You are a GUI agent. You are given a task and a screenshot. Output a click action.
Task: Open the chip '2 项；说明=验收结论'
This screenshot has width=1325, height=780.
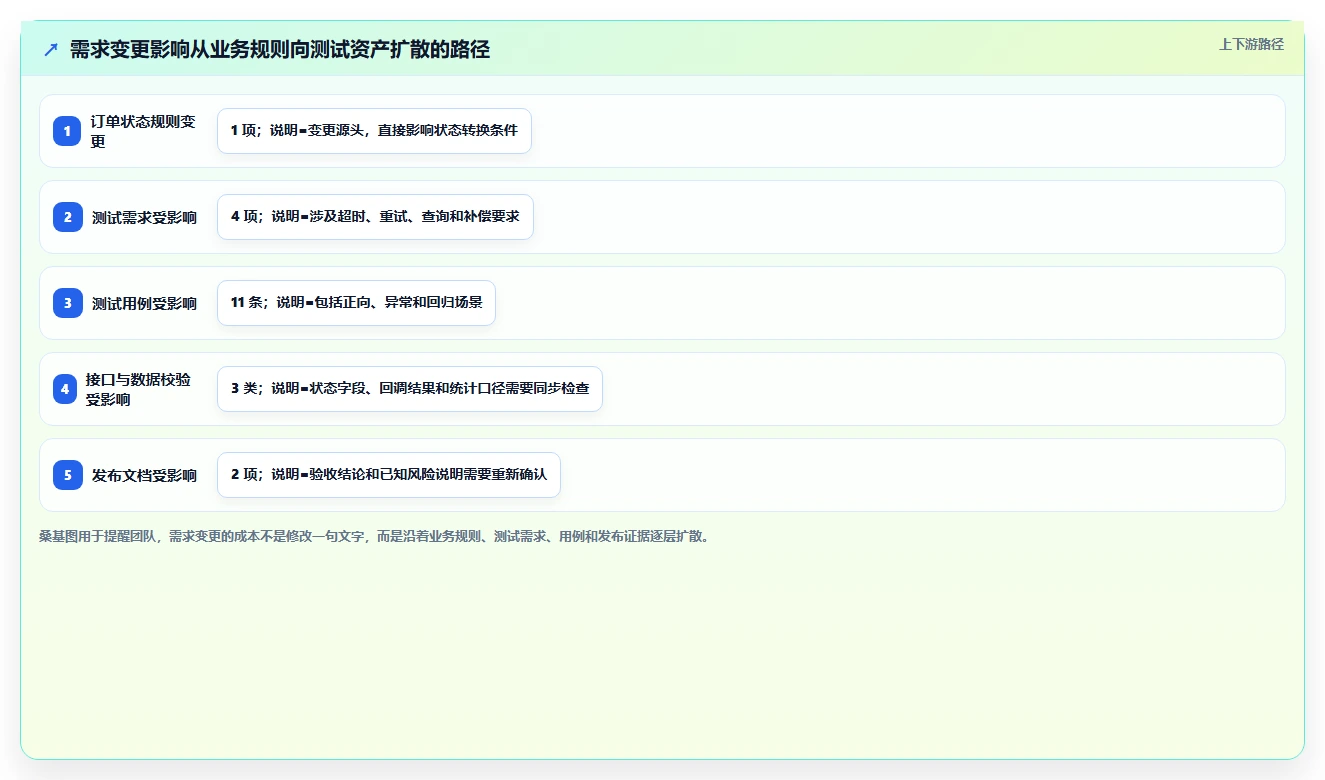pyautogui.click(x=389, y=475)
